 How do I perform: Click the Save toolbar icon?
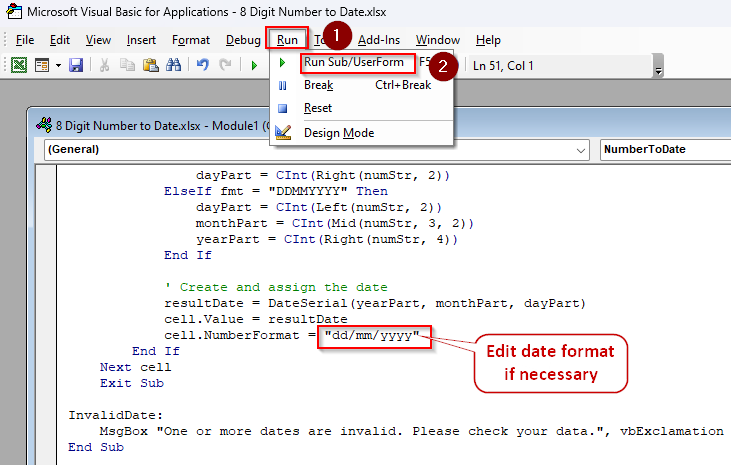click(76, 65)
